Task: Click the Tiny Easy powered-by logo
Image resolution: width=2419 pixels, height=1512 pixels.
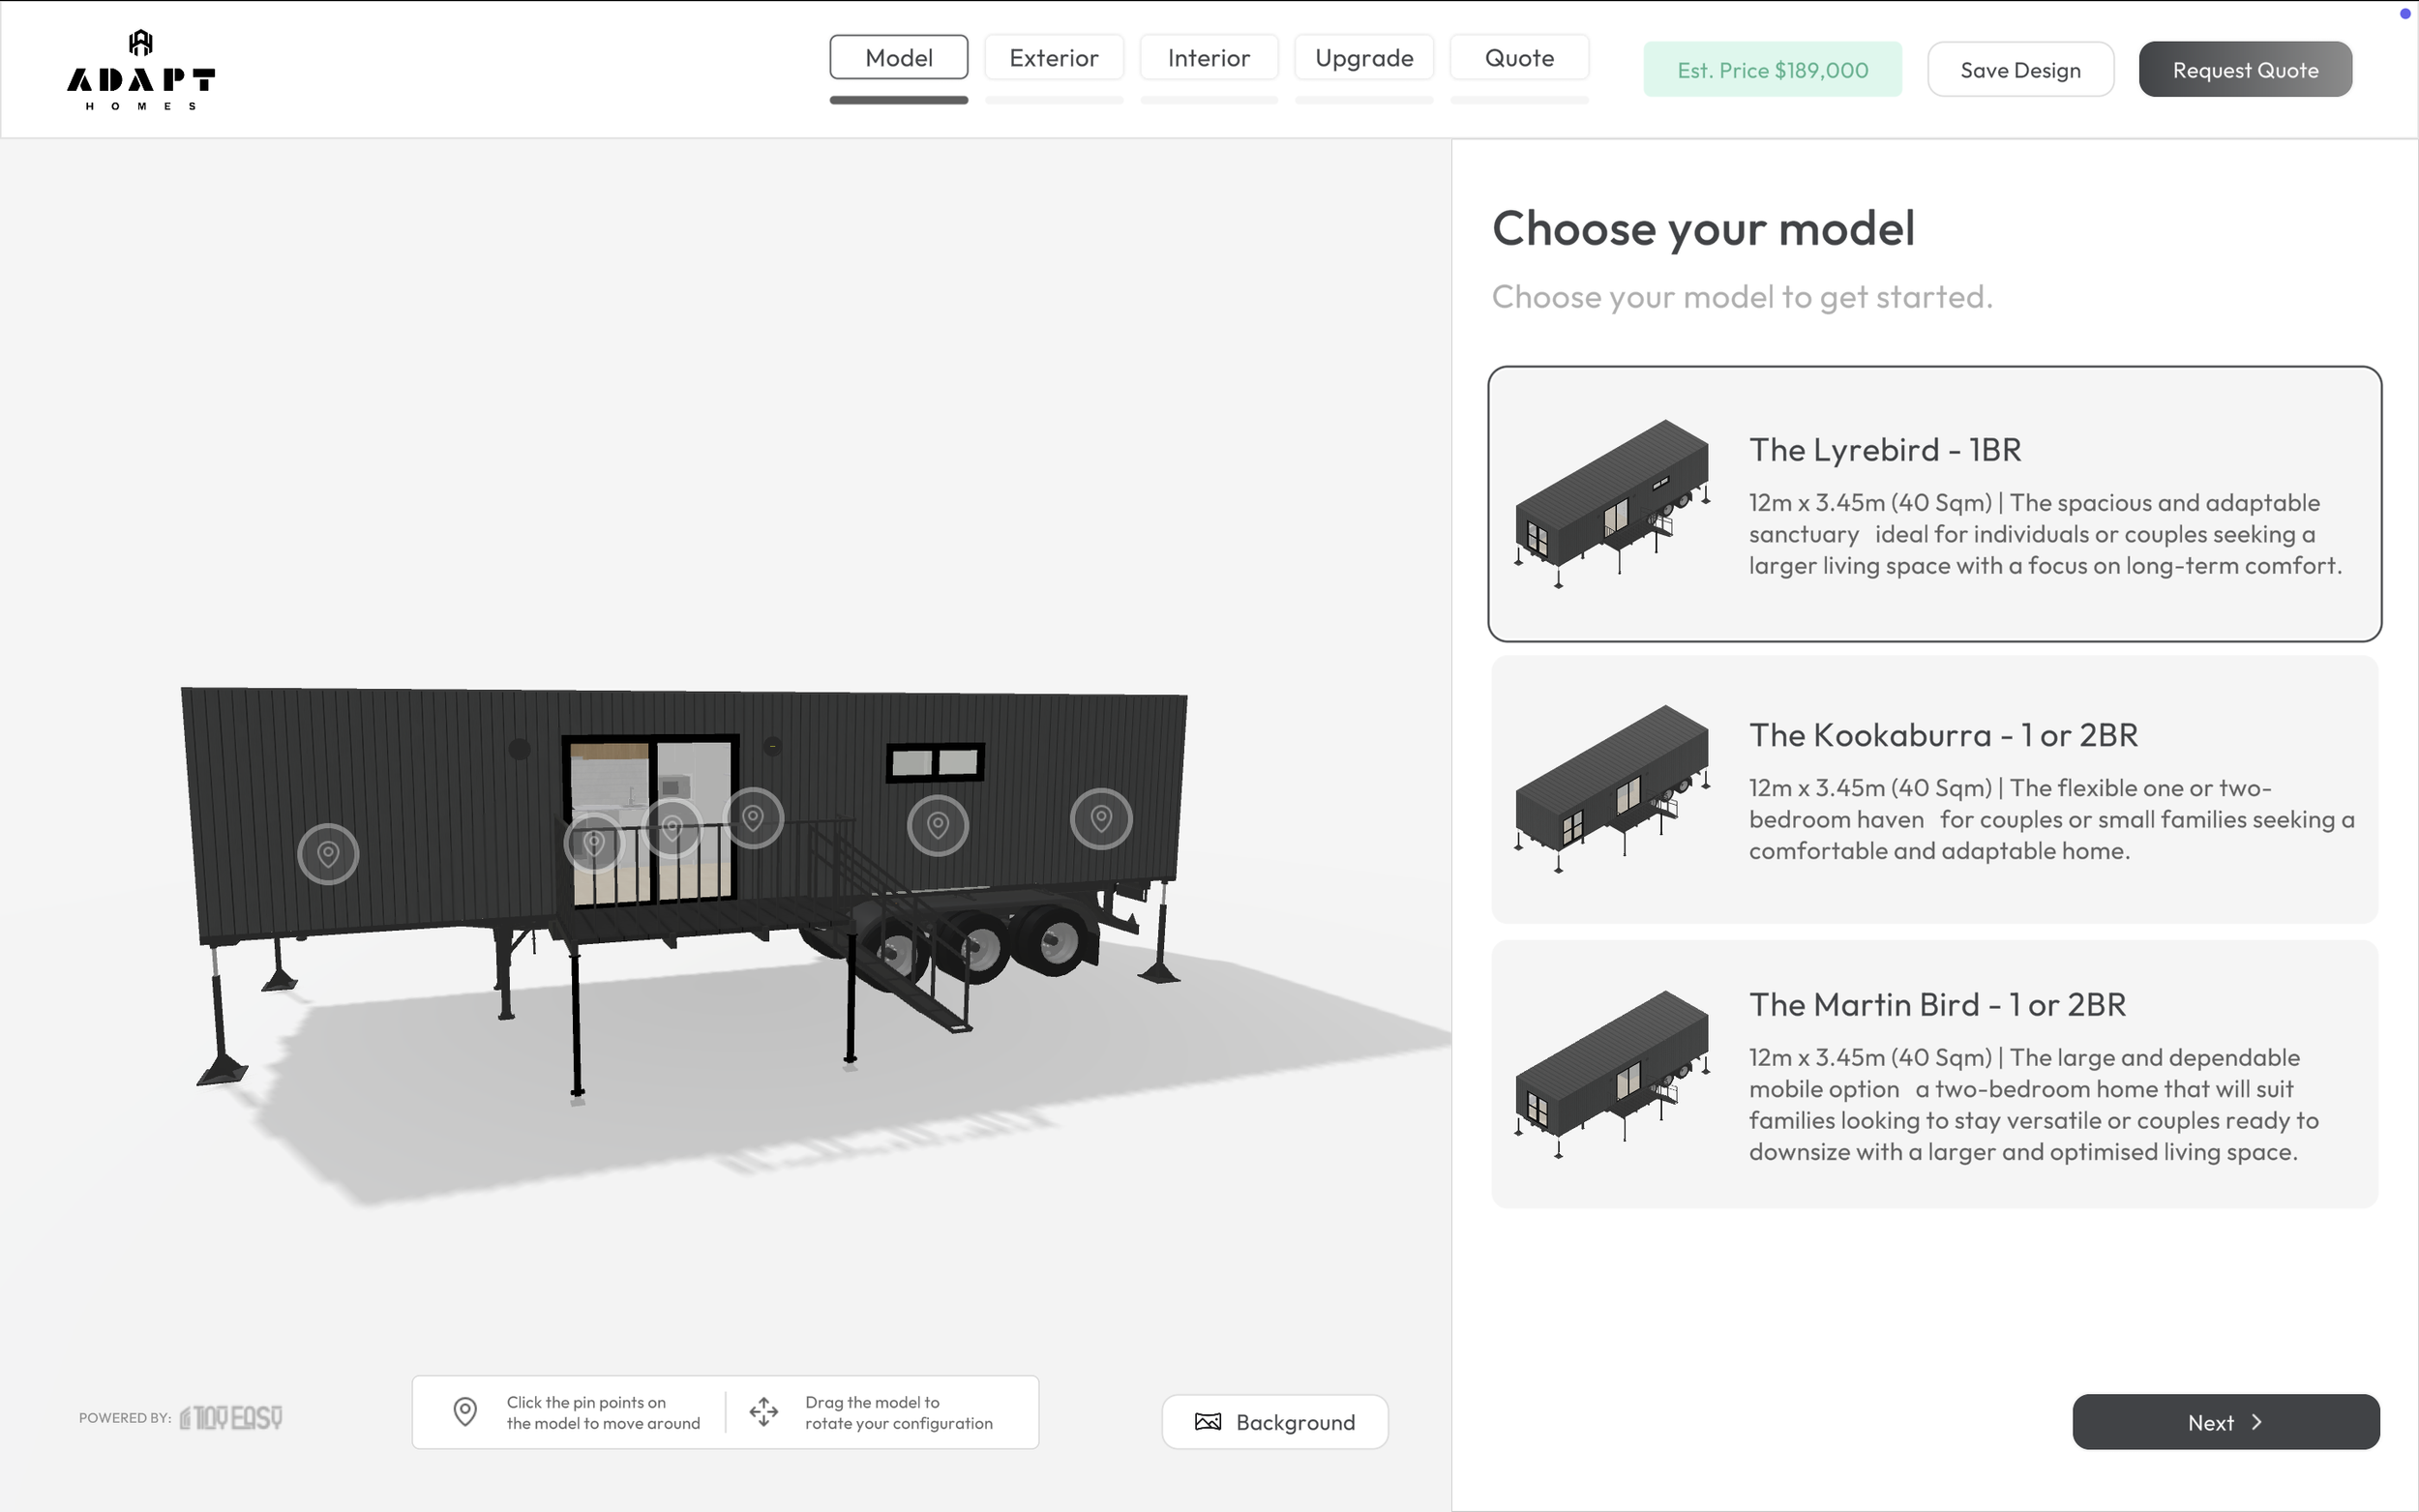Action: tap(230, 1417)
